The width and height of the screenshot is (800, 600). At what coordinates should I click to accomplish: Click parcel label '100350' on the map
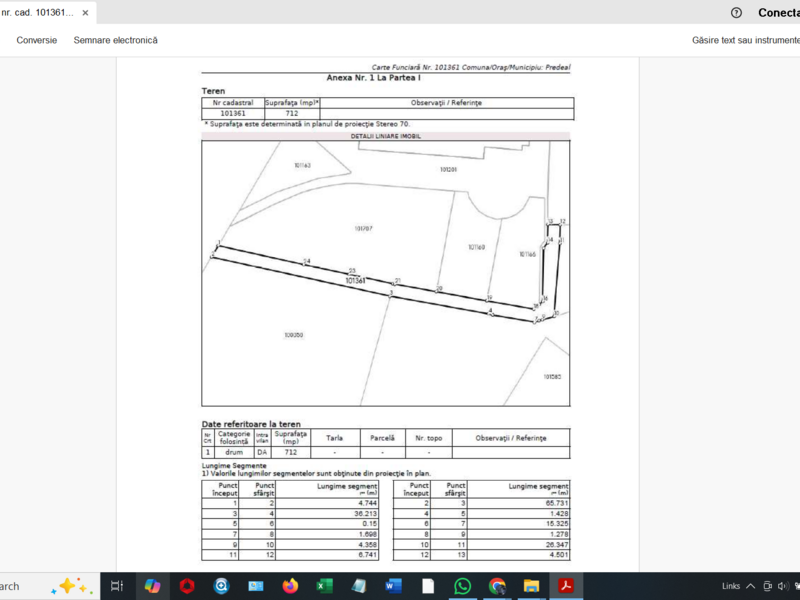pyautogui.click(x=293, y=335)
